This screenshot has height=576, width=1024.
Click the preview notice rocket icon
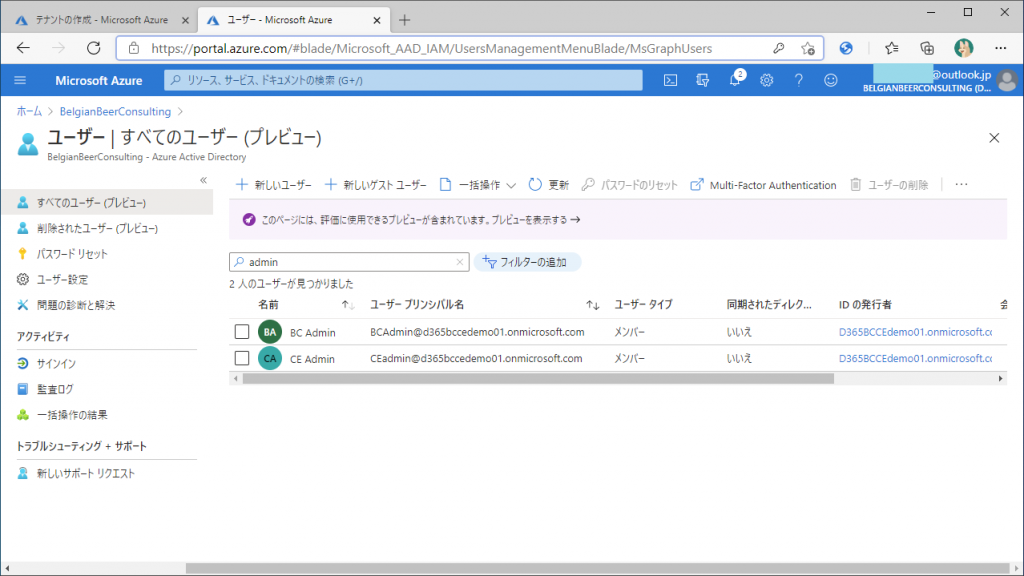tap(249, 219)
